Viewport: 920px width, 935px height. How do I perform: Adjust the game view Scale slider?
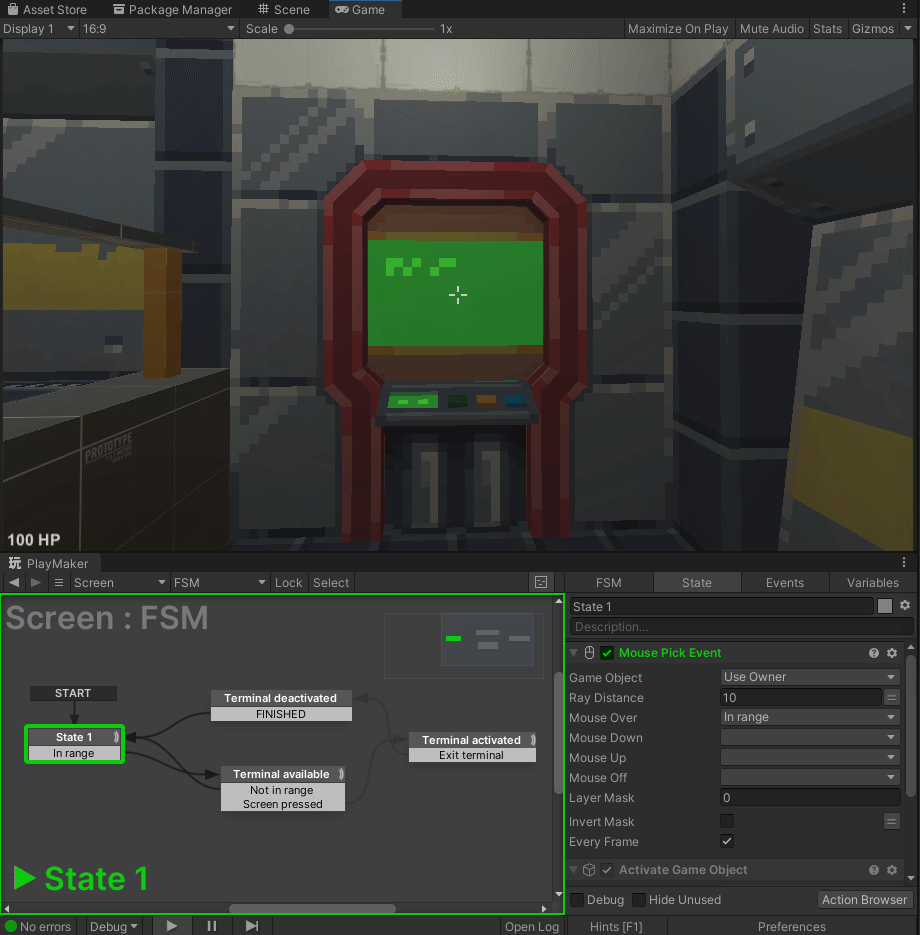290,29
